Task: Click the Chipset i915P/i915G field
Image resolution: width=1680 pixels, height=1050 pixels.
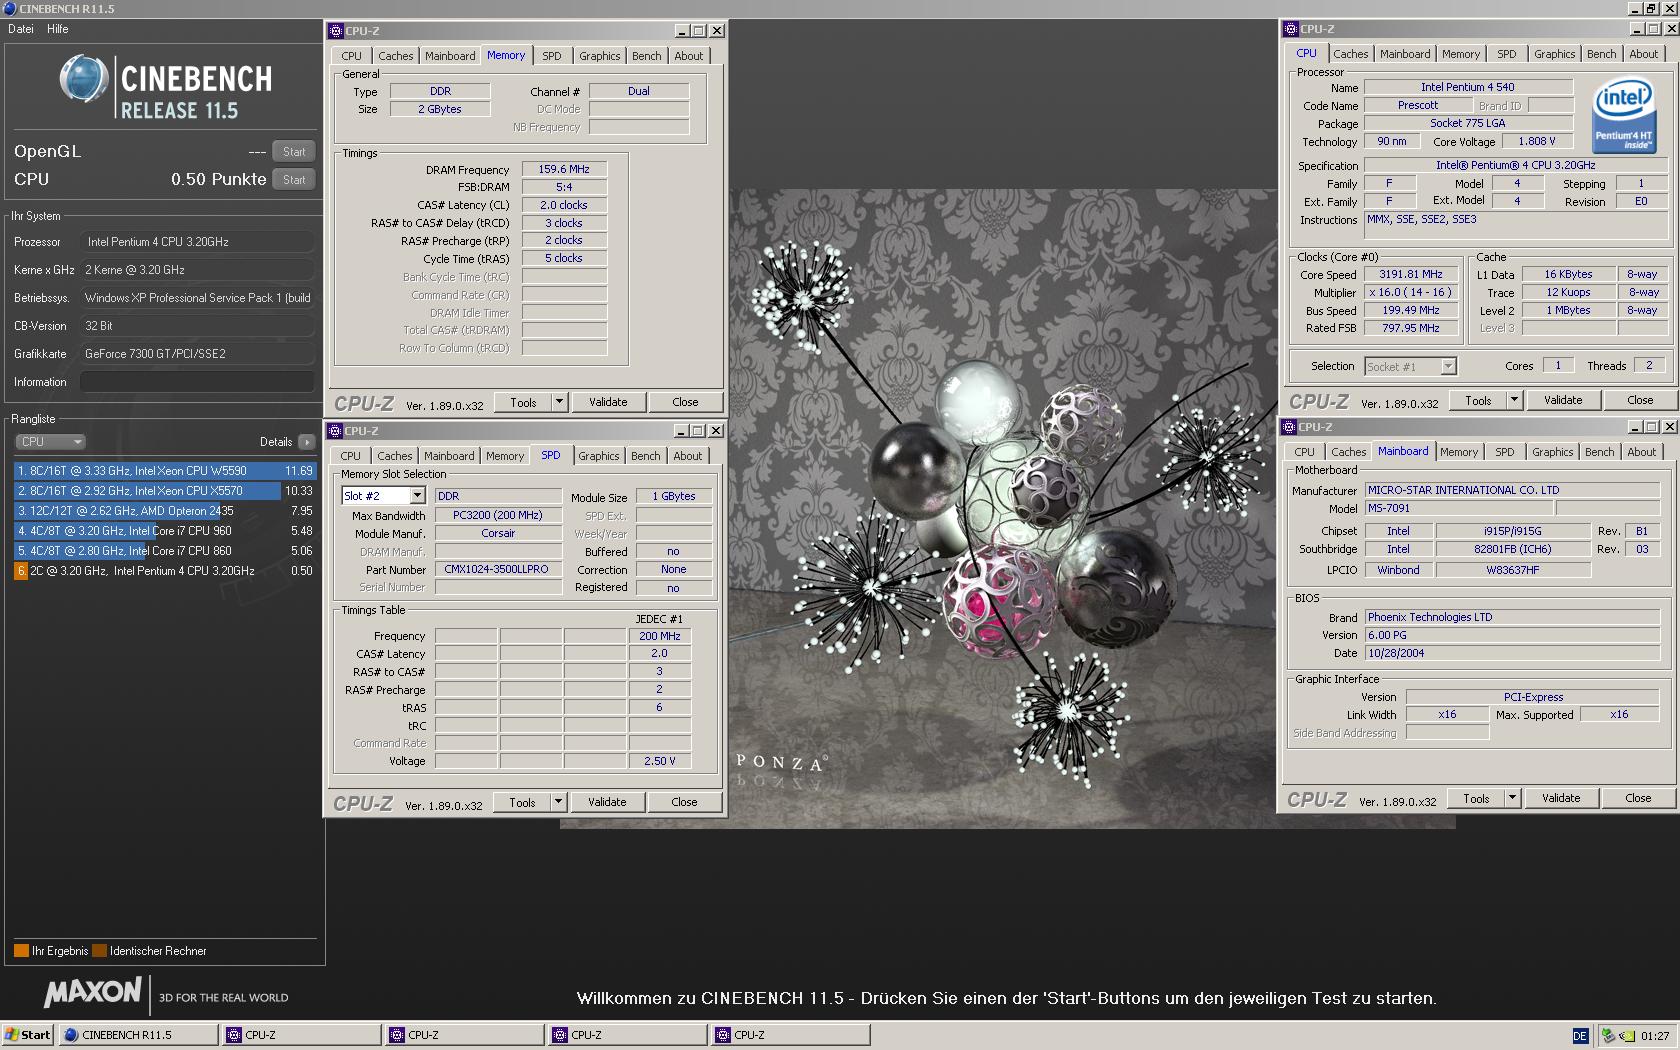Action: pos(1512,531)
